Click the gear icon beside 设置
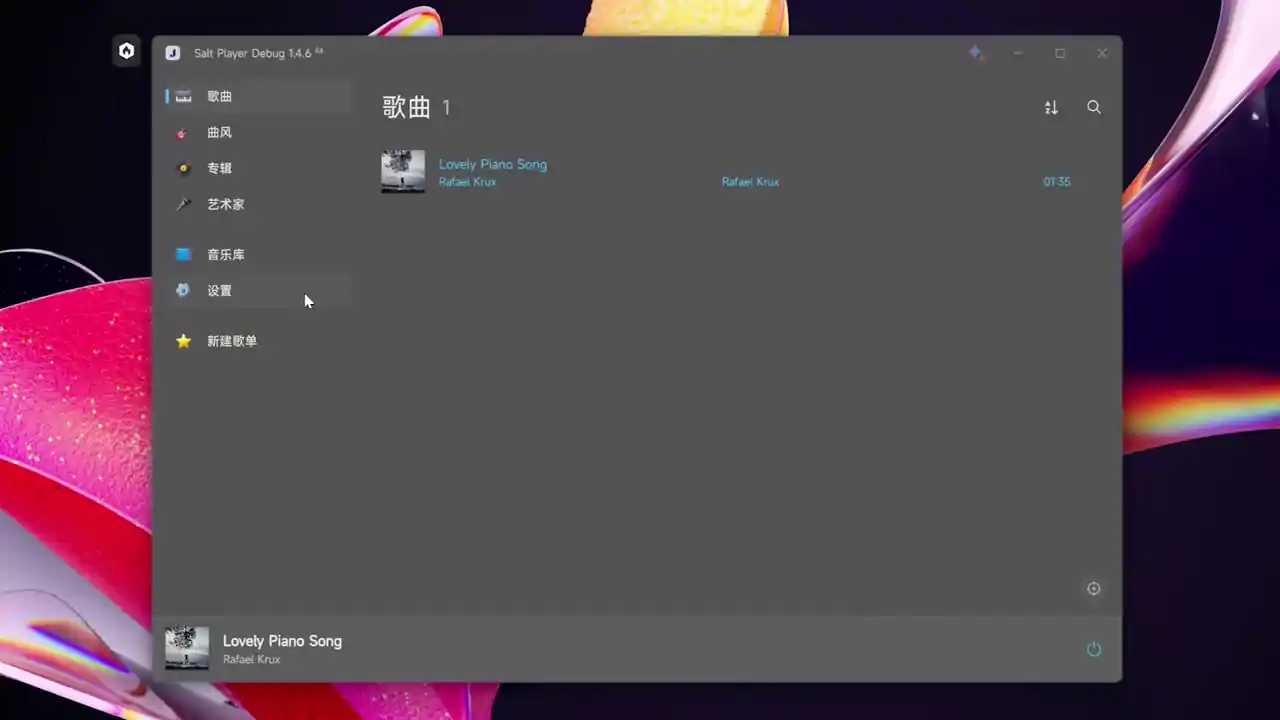 [x=183, y=290]
